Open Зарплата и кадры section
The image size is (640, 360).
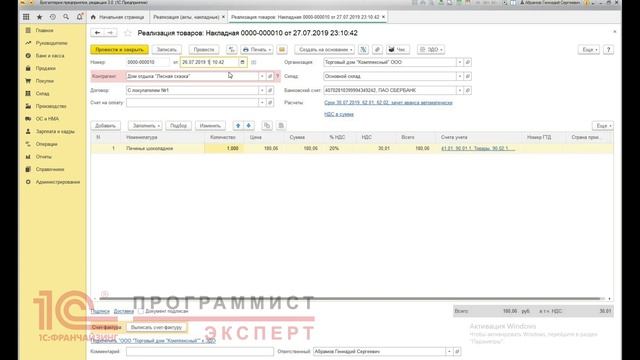(55, 131)
